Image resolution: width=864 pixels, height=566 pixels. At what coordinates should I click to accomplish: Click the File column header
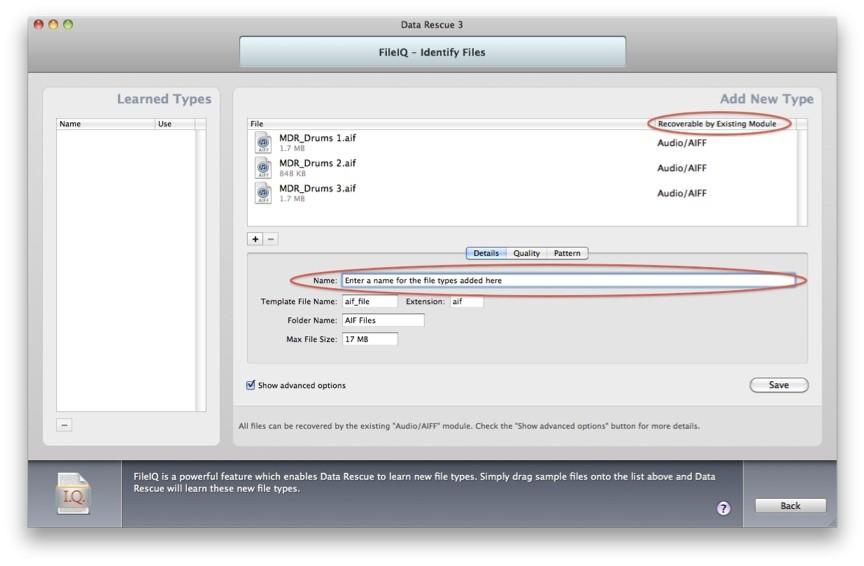coord(449,124)
